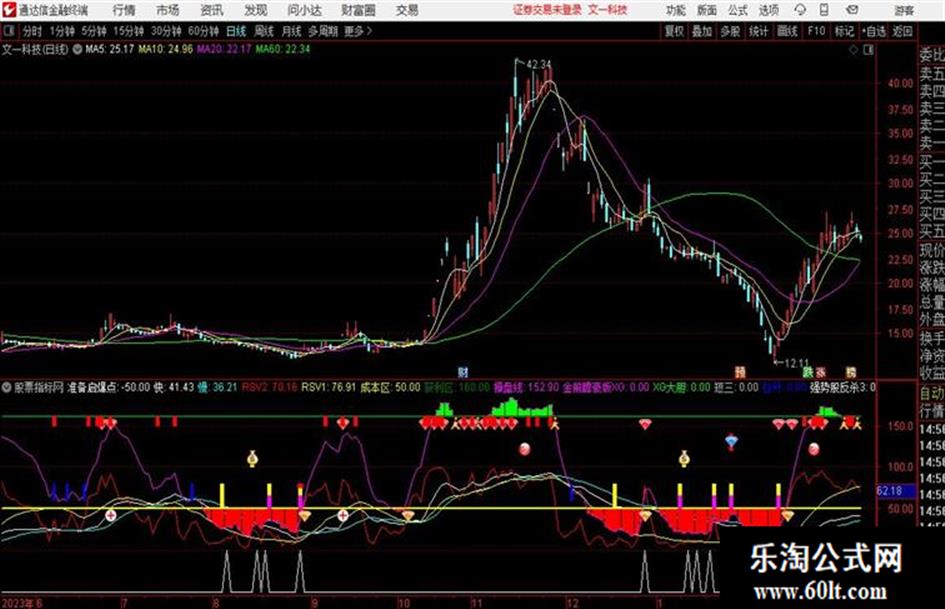Switch to 5分钟 period
This screenshot has width=945, height=609.
click(x=93, y=31)
